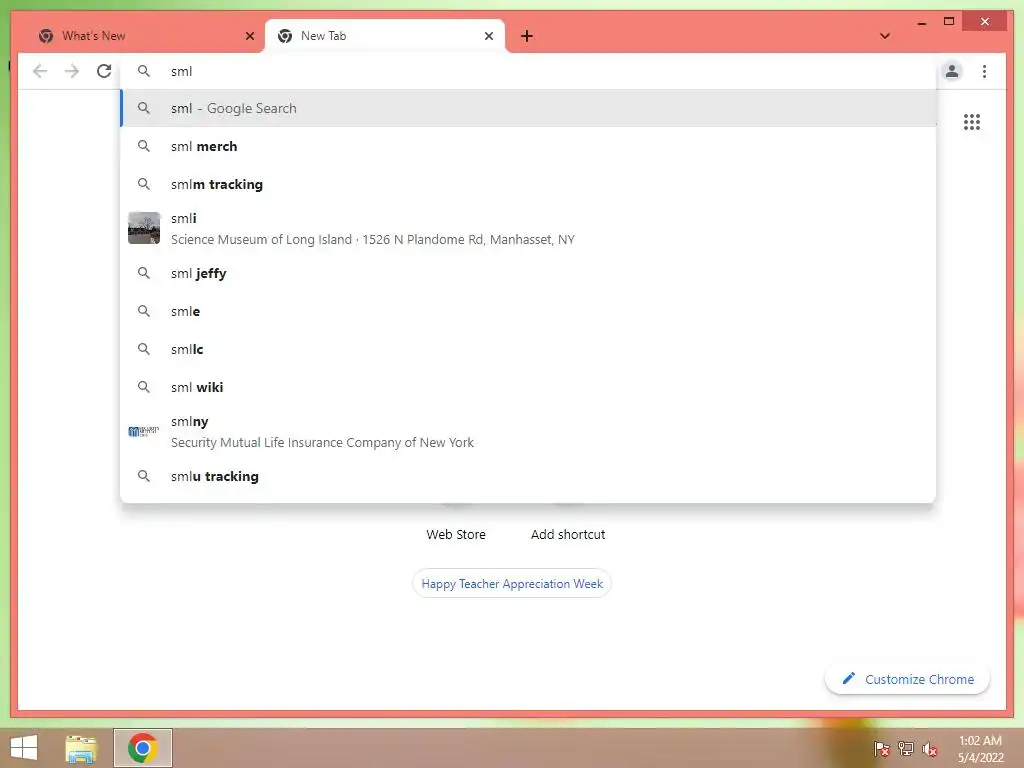Click the network tray icon

tap(905, 748)
